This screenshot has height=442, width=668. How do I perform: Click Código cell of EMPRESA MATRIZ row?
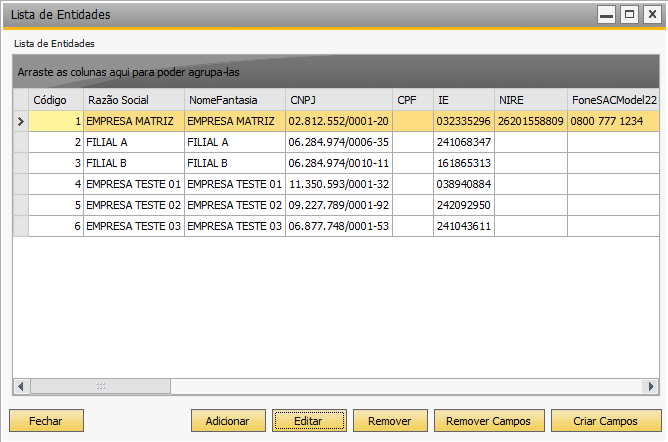pyautogui.click(x=56, y=121)
